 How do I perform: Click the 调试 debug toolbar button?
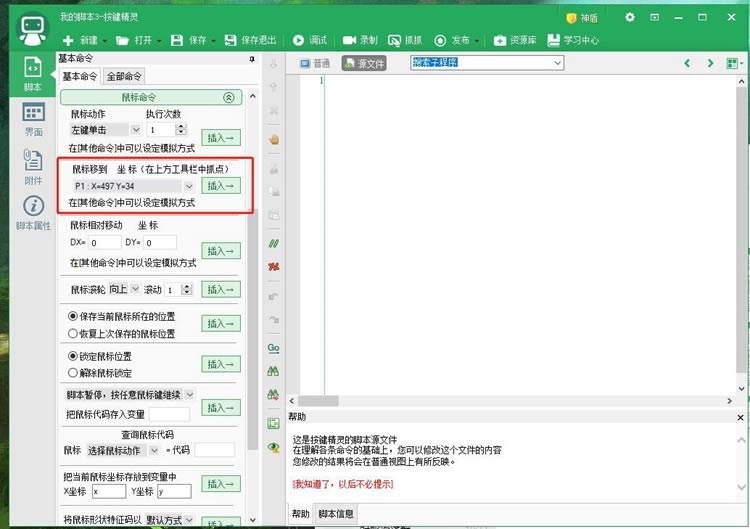click(310, 40)
